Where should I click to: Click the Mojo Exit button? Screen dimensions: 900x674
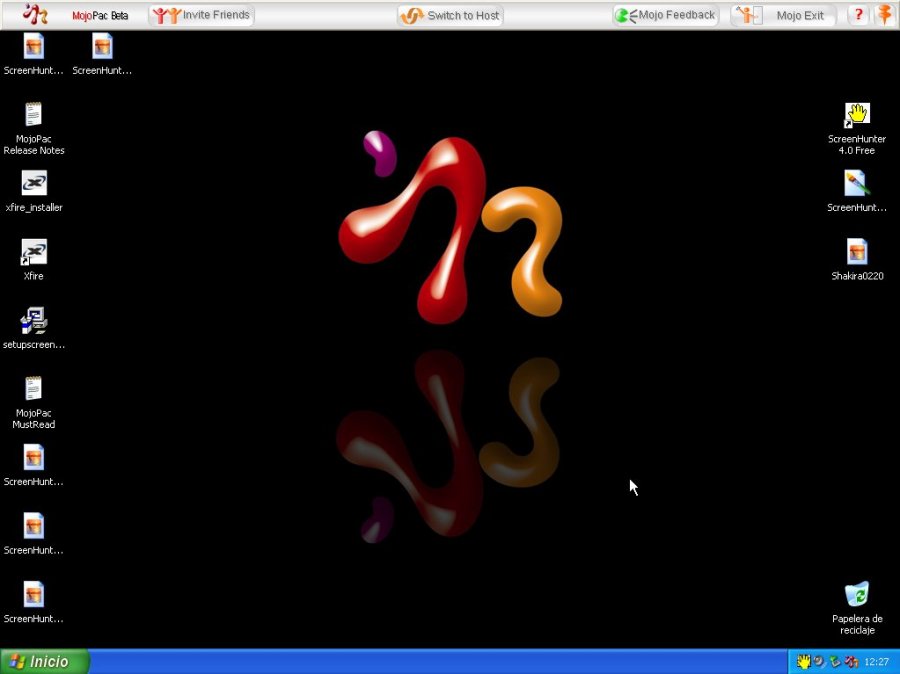pyautogui.click(x=783, y=16)
